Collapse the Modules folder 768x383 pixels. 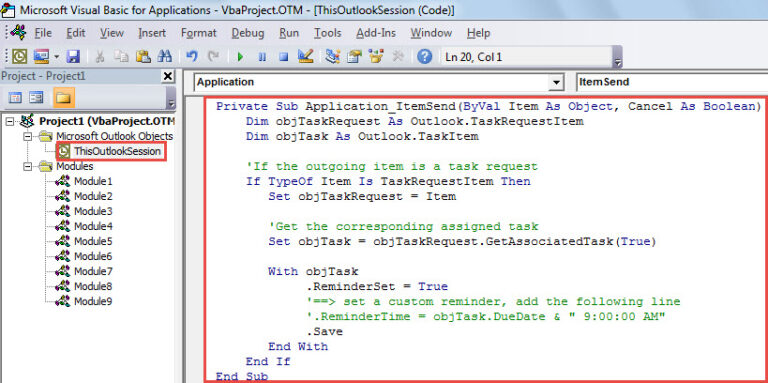pyautogui.click(x=27, y=167)
